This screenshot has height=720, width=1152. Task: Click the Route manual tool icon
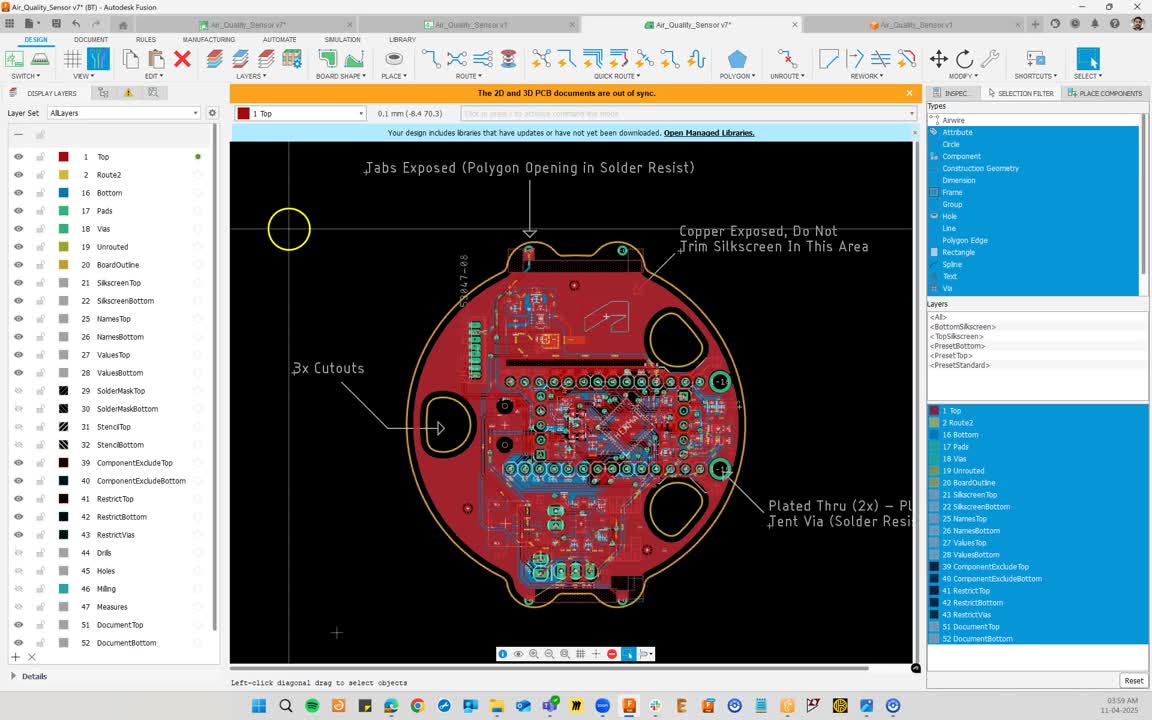(431, 59)
